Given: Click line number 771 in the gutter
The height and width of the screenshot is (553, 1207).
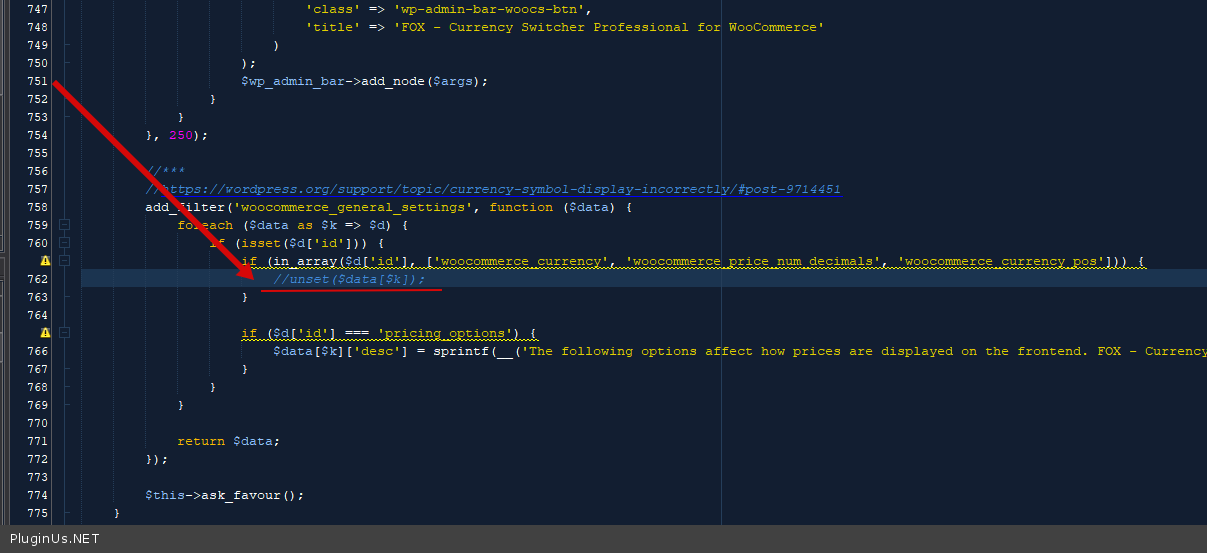Looking at the screenshot, I should pos(37,441).
